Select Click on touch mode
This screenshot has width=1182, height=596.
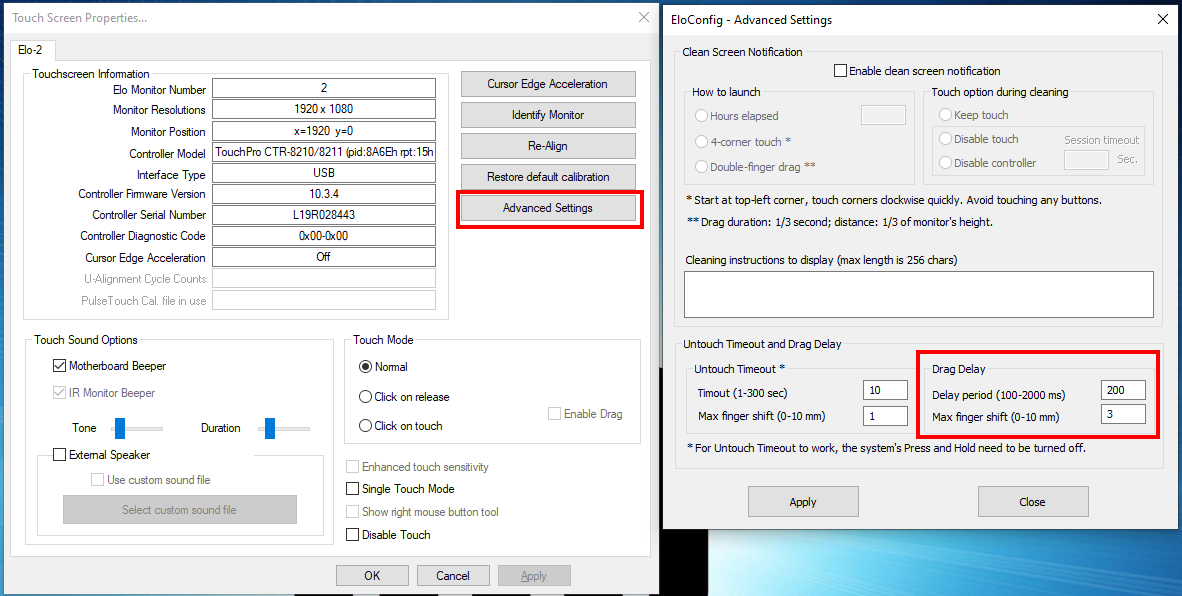pos(366,426)
